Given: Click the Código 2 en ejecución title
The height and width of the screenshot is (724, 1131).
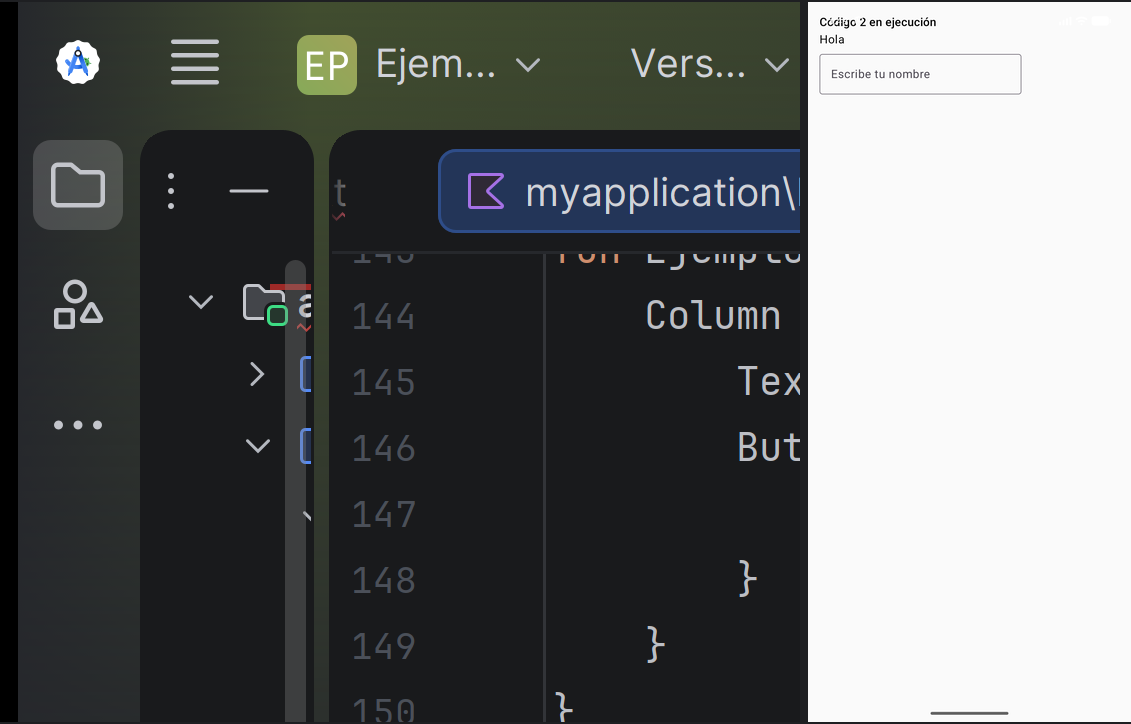Looking at the screenshot, I should point(877,22).
